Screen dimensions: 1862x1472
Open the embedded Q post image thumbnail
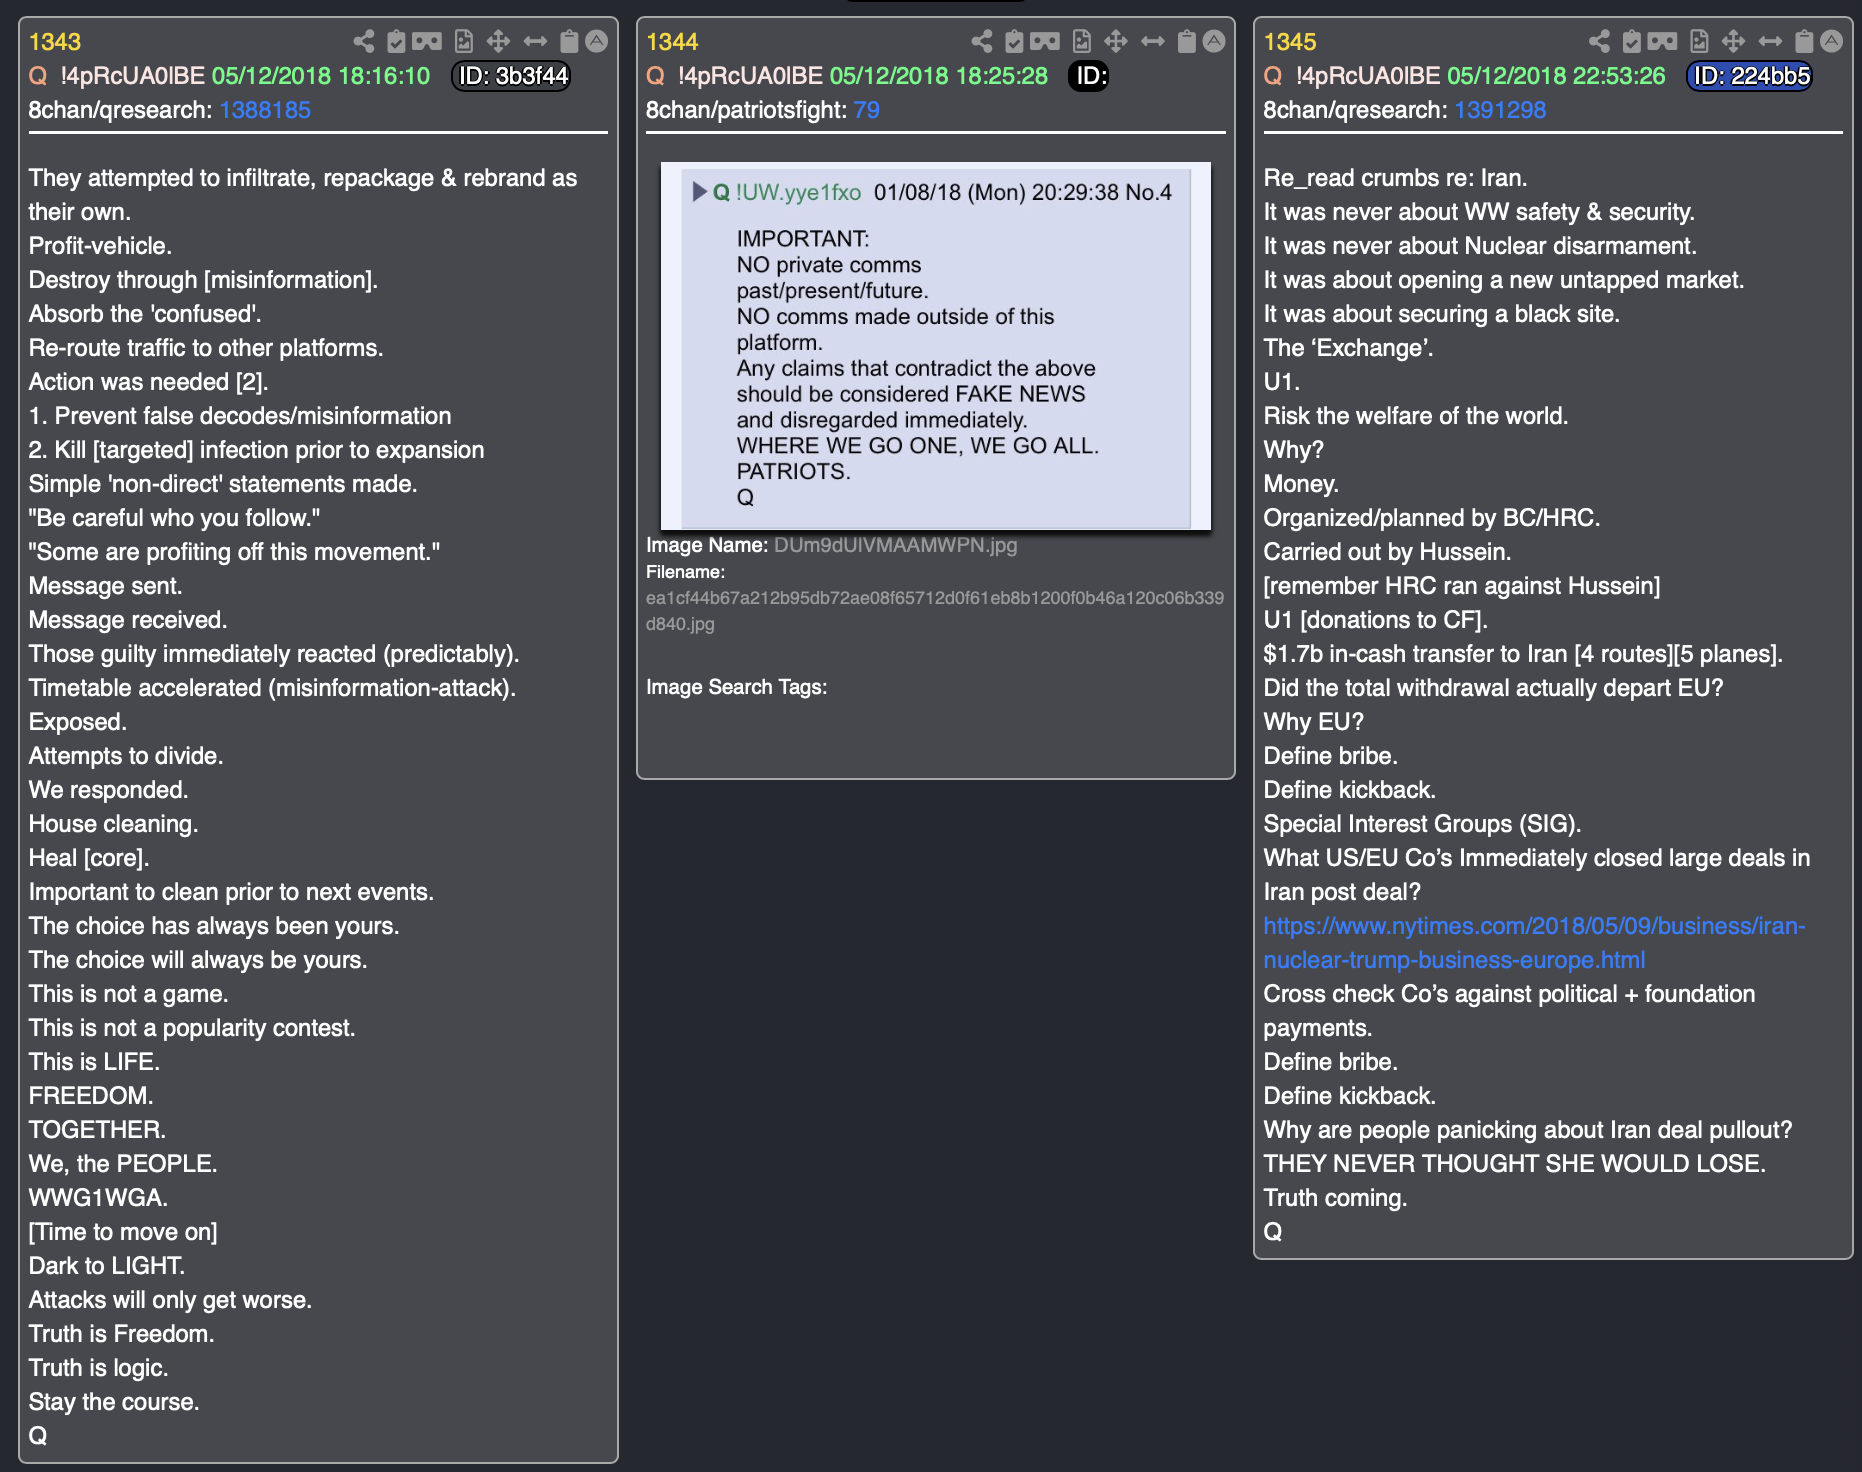pos(935,346)
